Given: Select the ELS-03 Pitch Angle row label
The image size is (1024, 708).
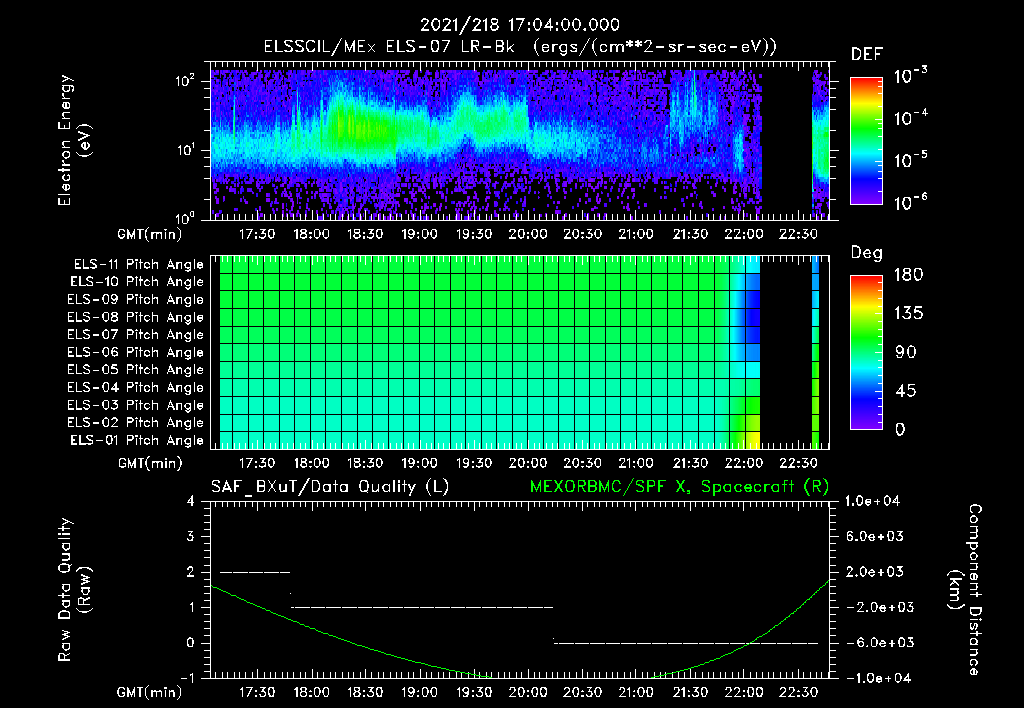Looking at the screenshot, I should [x=136, y=406].
